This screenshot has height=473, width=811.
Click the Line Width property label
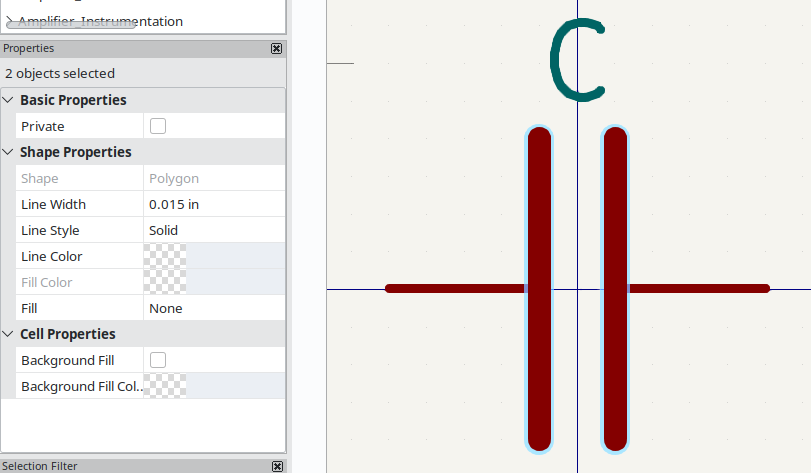click(x=53, y=204)
